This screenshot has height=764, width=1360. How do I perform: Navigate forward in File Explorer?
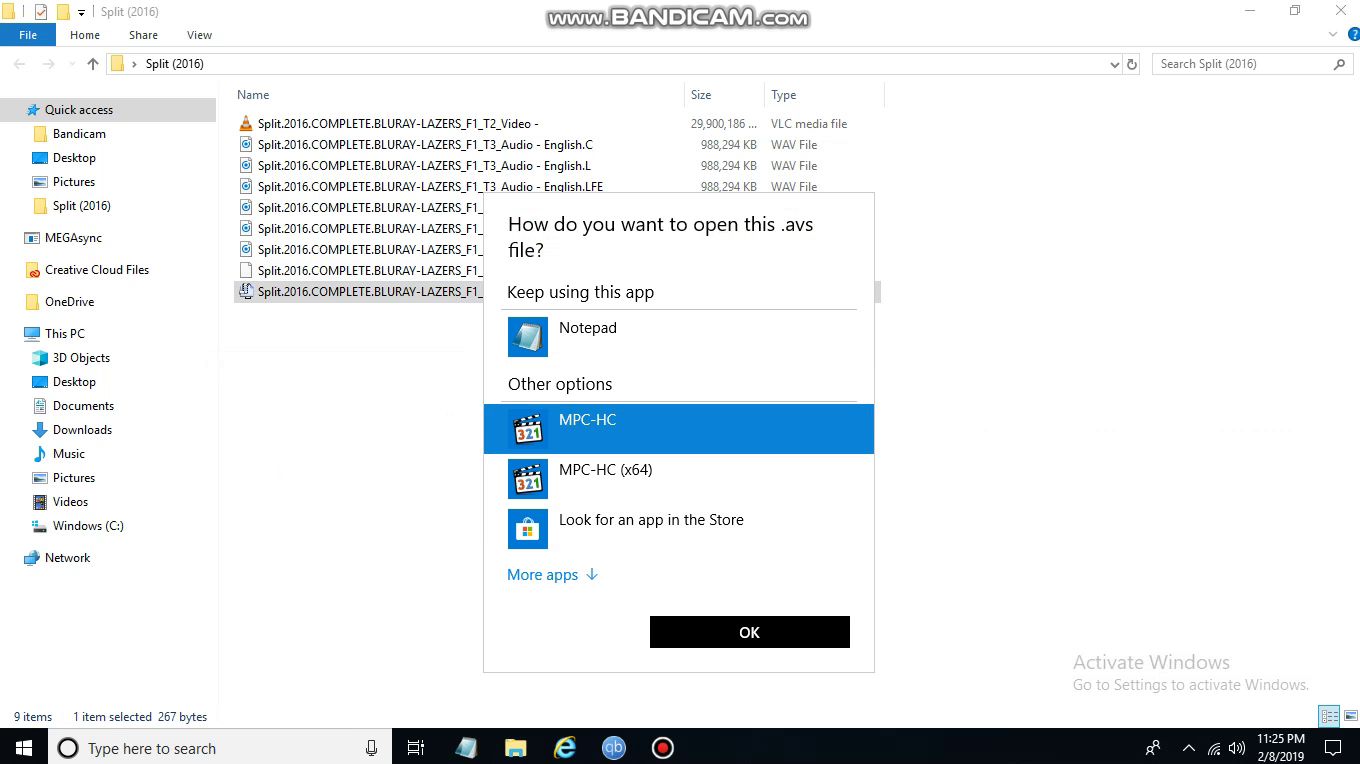point(48,64)
